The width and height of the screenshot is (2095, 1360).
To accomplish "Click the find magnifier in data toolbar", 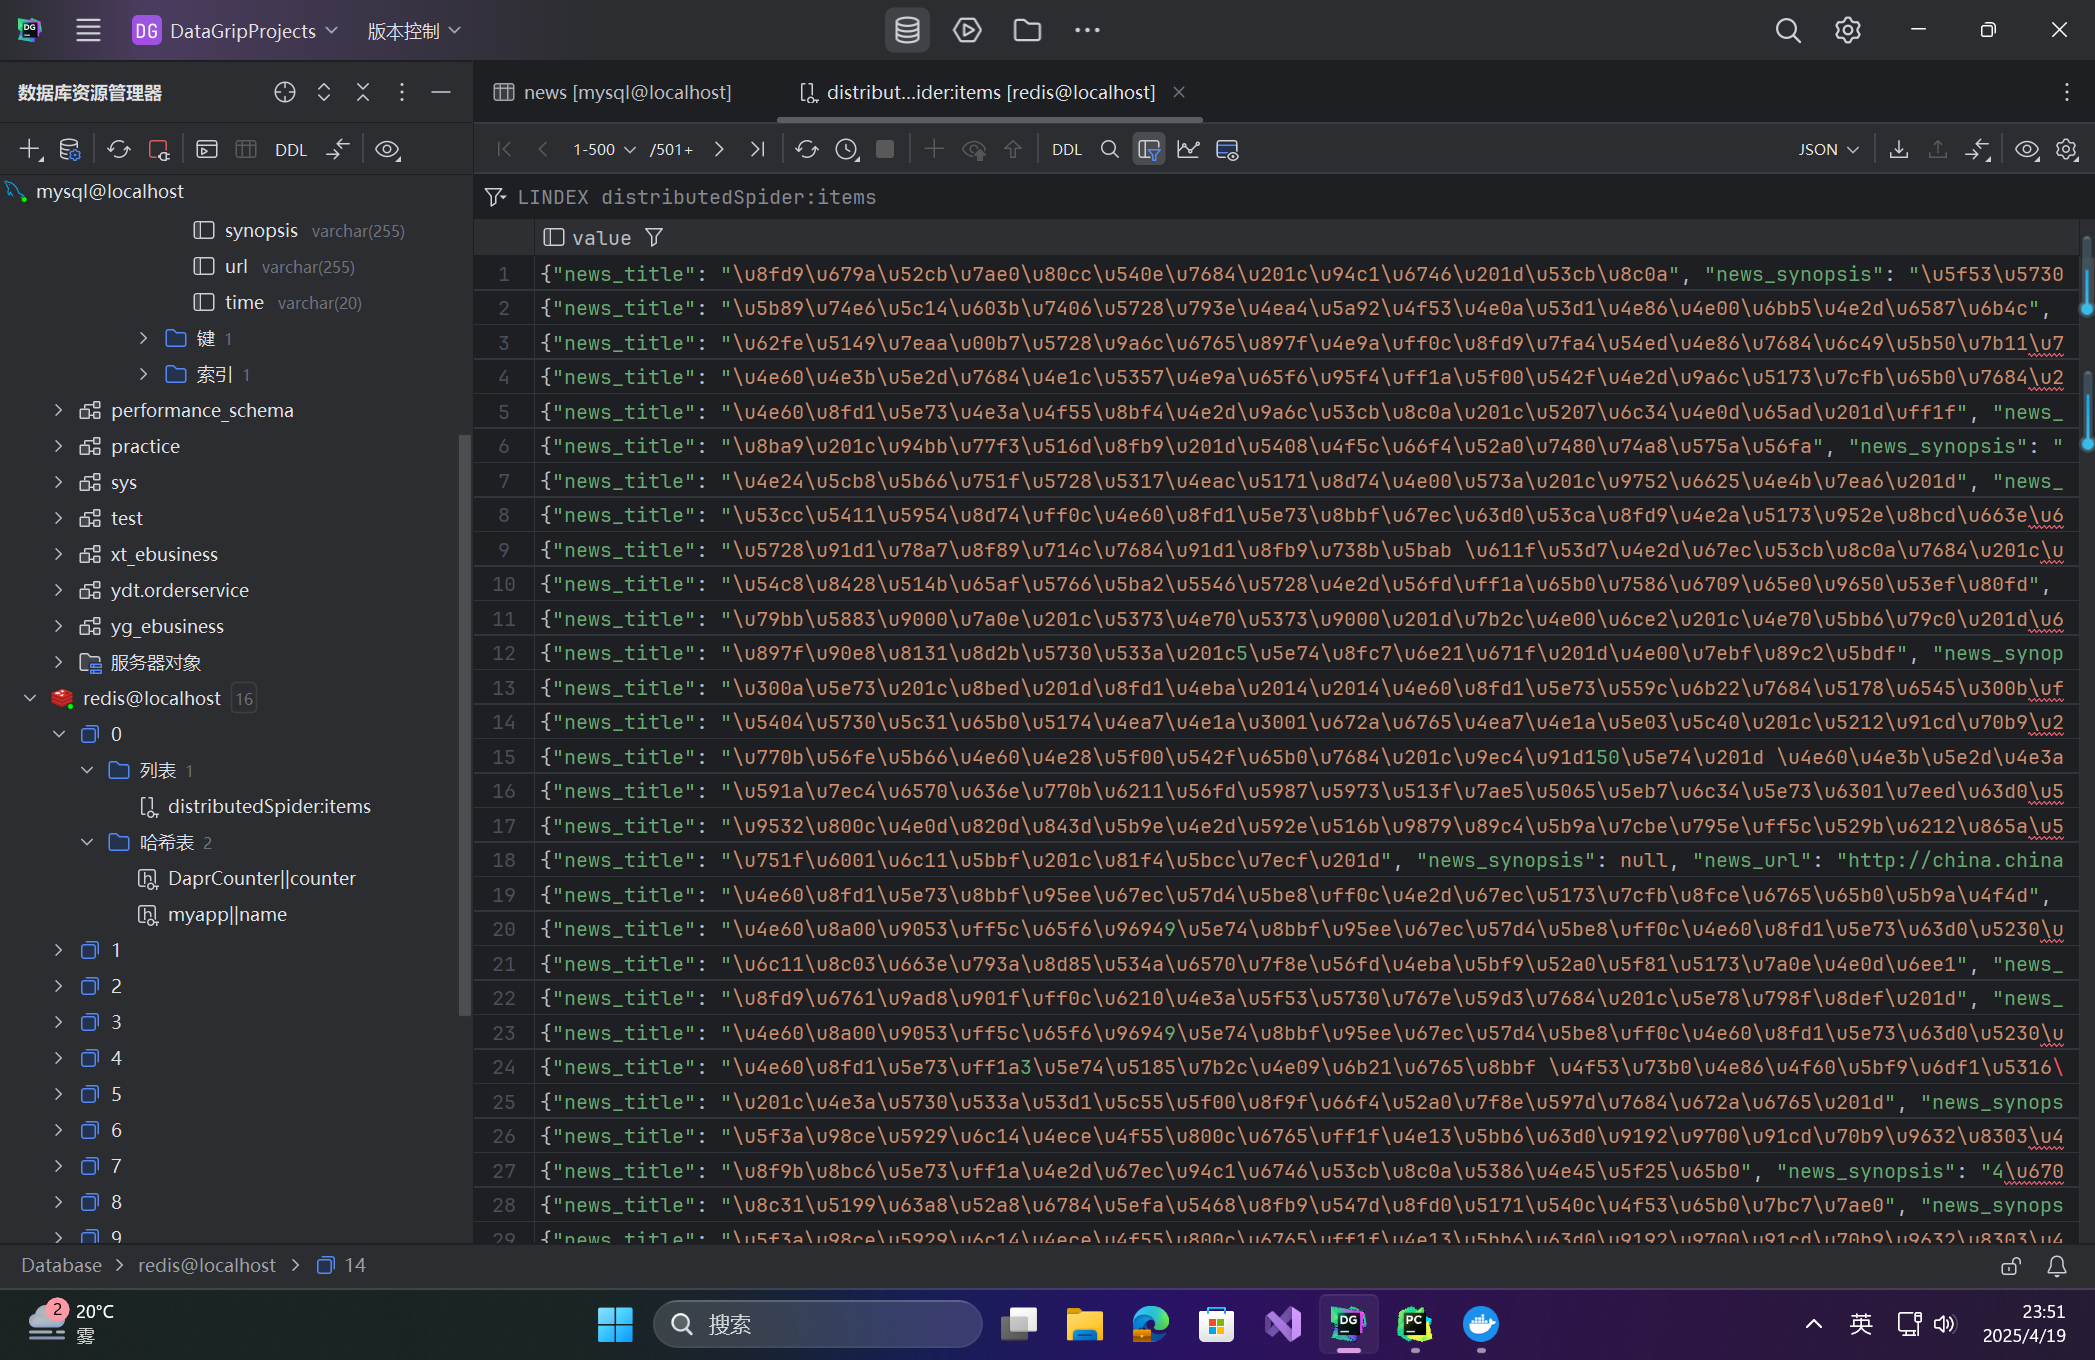I will click(x=1109, y=149).
